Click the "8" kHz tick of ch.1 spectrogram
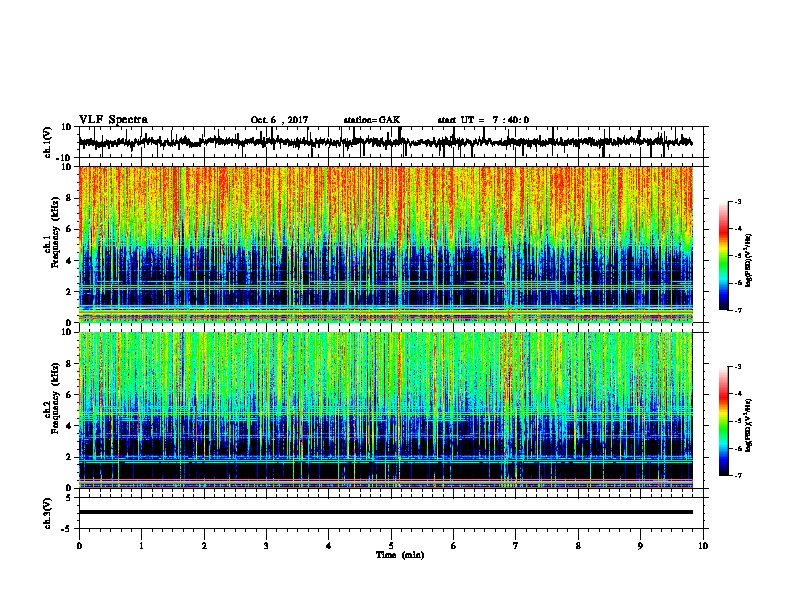The image size is (792, 612). [x=70, y=198]
